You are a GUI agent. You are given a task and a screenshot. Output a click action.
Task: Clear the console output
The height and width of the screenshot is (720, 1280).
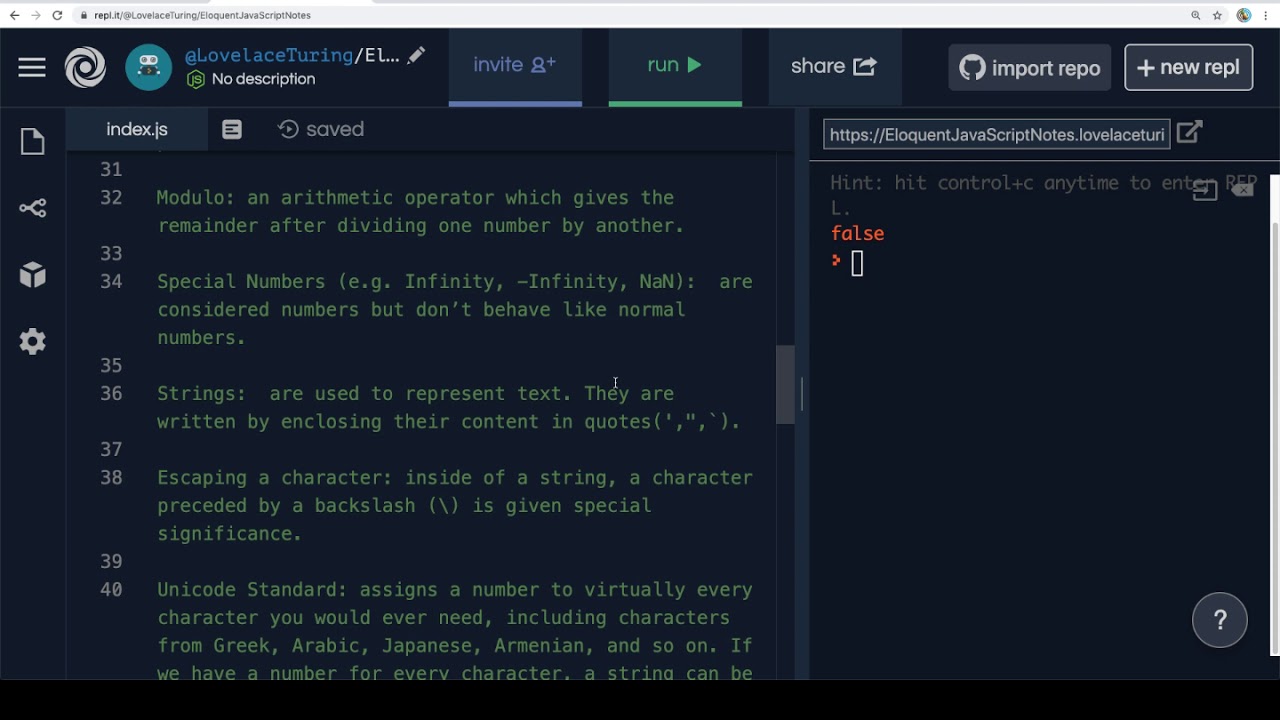[1243, 188]
